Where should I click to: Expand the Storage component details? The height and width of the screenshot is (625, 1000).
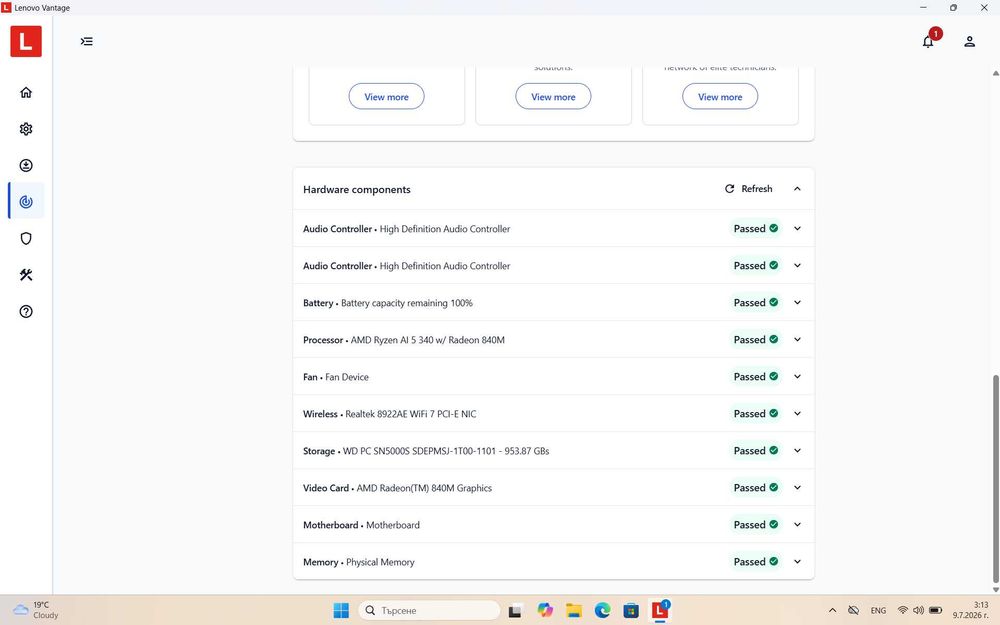797,451
